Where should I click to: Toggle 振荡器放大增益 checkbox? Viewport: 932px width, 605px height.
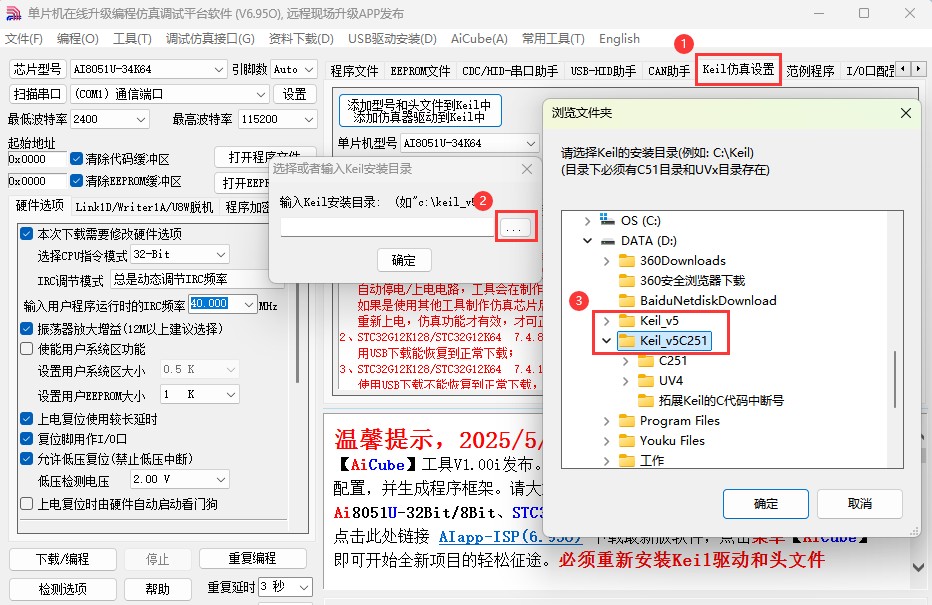pyautogui.click(x=27, y=329)
